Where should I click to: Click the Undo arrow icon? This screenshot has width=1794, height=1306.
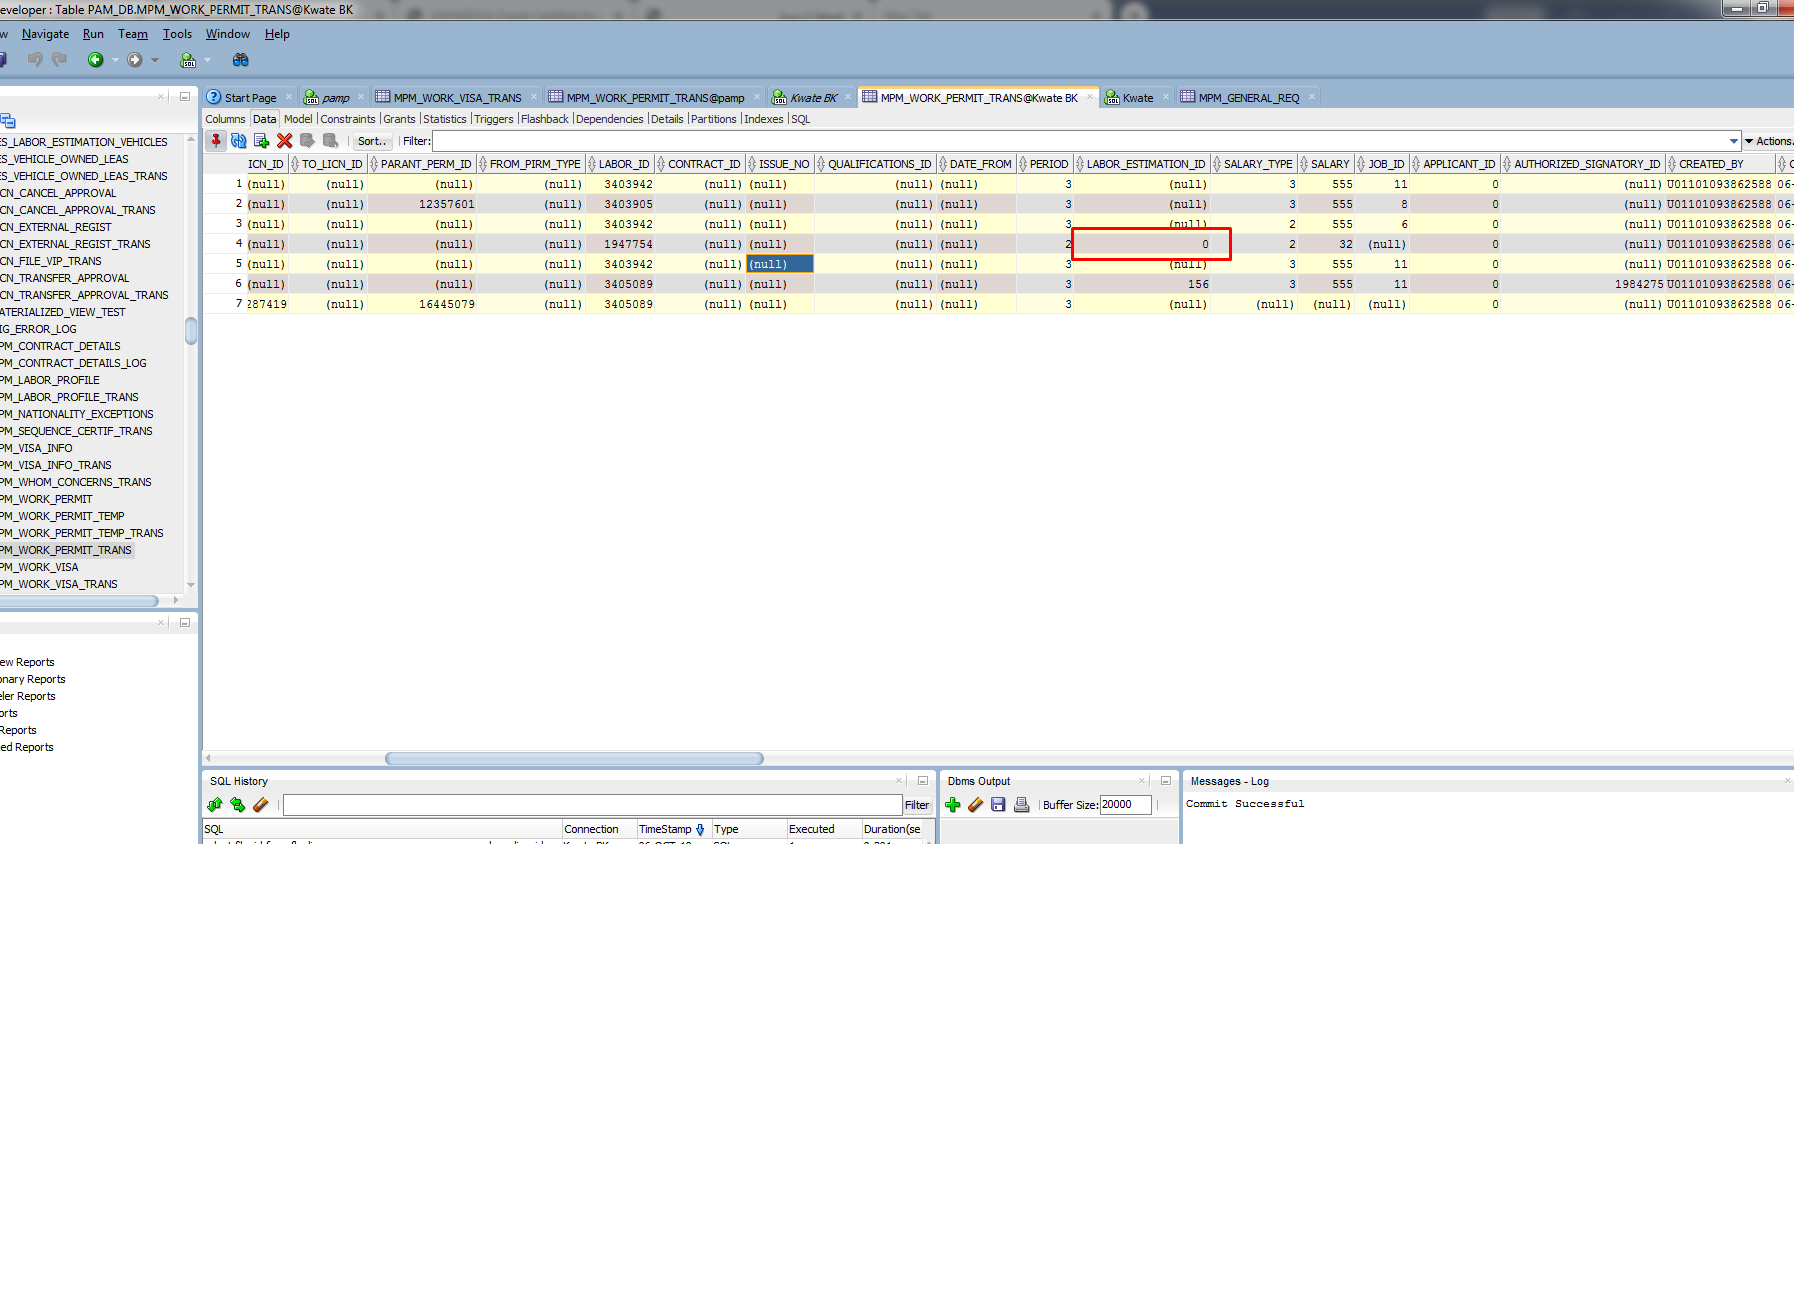(35, 60)
